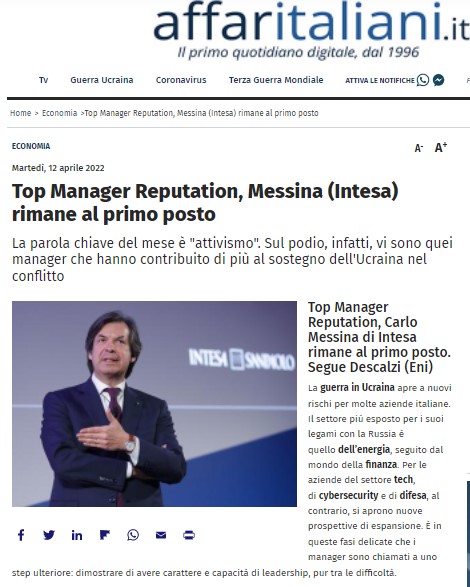
Task: Share article via LinkedIn icon
Action: (x=77, y=535)
